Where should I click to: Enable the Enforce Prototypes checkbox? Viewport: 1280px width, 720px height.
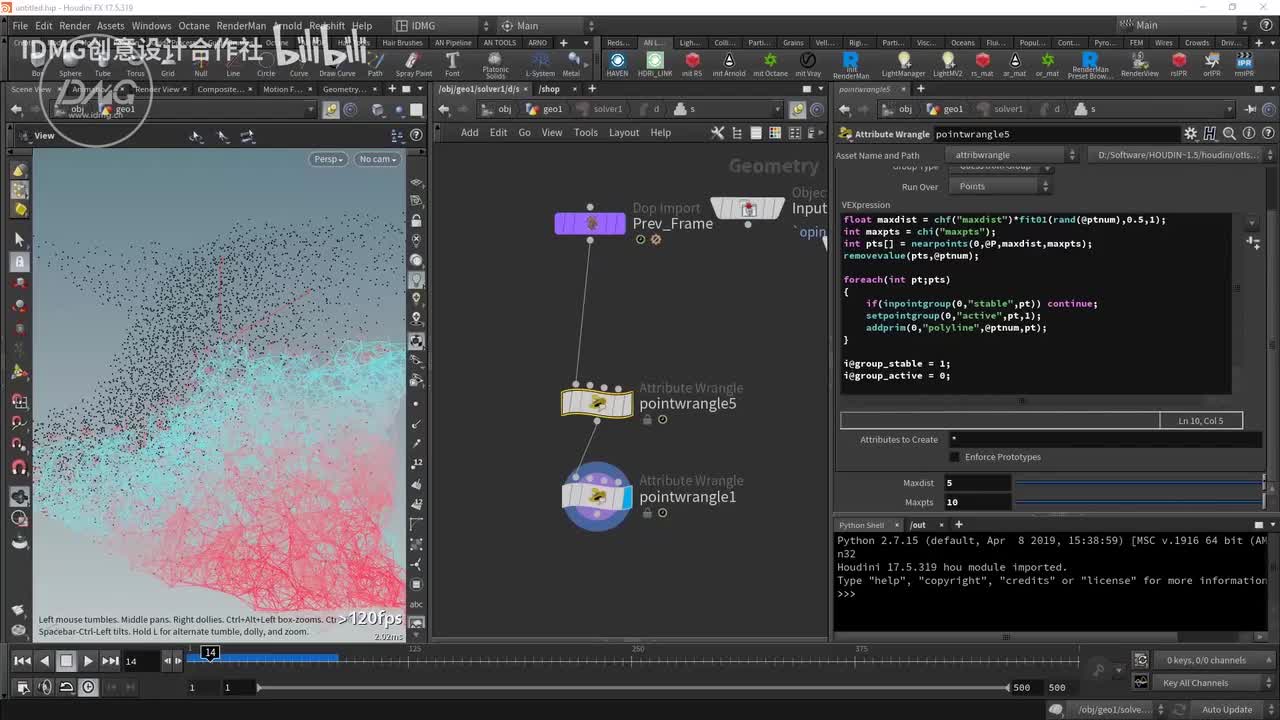coord(954,457)
